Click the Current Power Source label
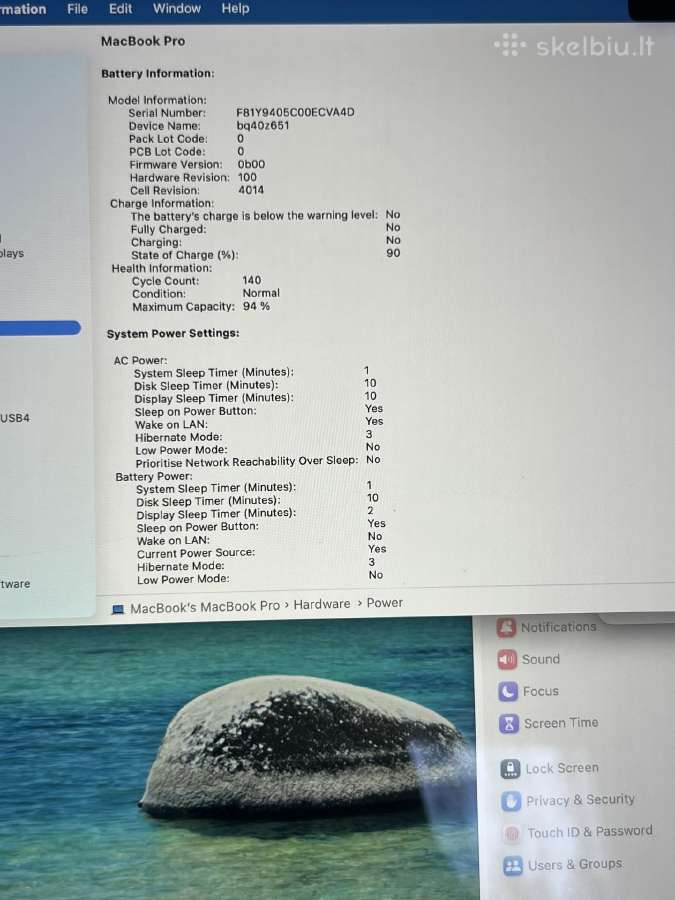Viewport: 675px width, 900px height. [196, 553]
